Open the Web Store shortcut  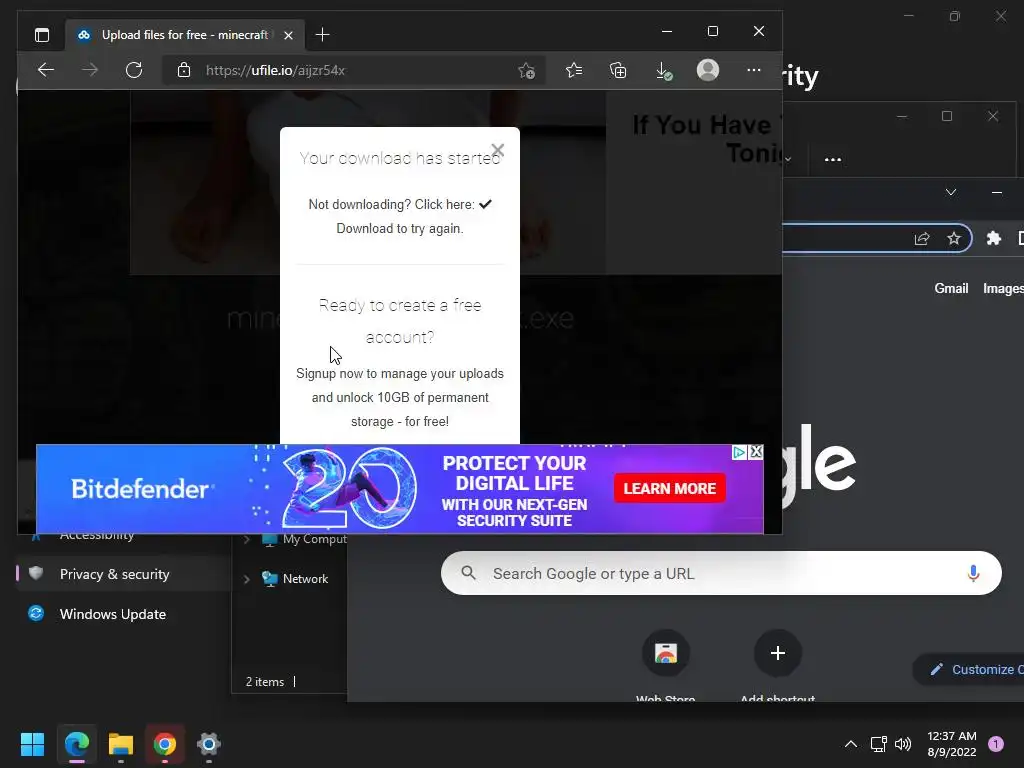click(665, 653)
